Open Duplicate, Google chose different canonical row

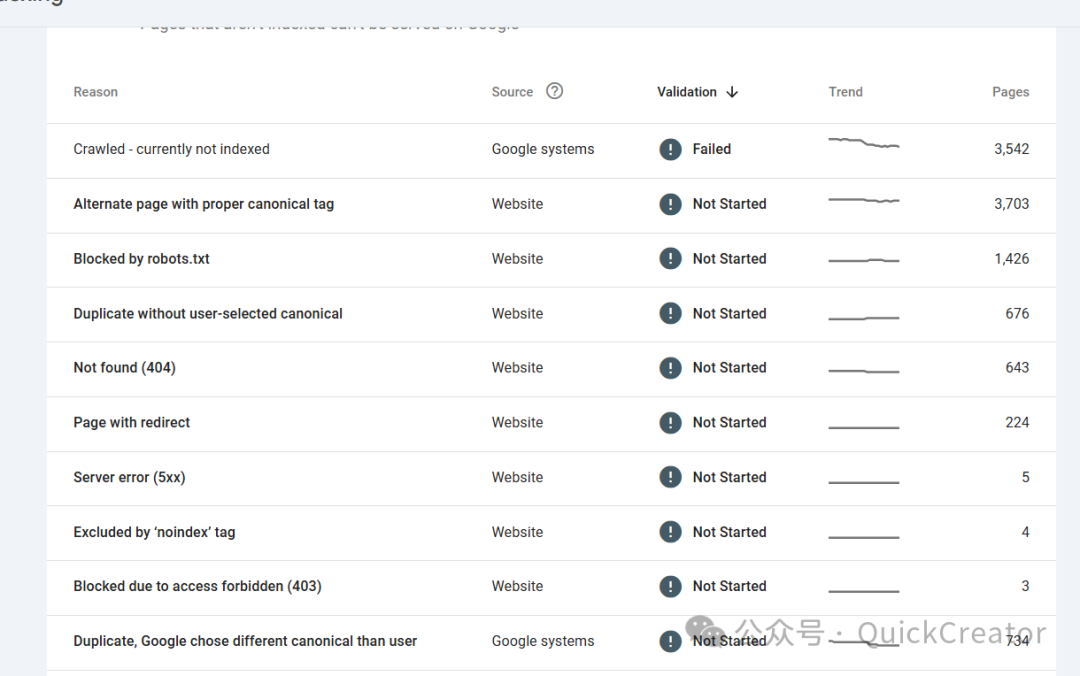pyautogui.click(x=245, y=642)
